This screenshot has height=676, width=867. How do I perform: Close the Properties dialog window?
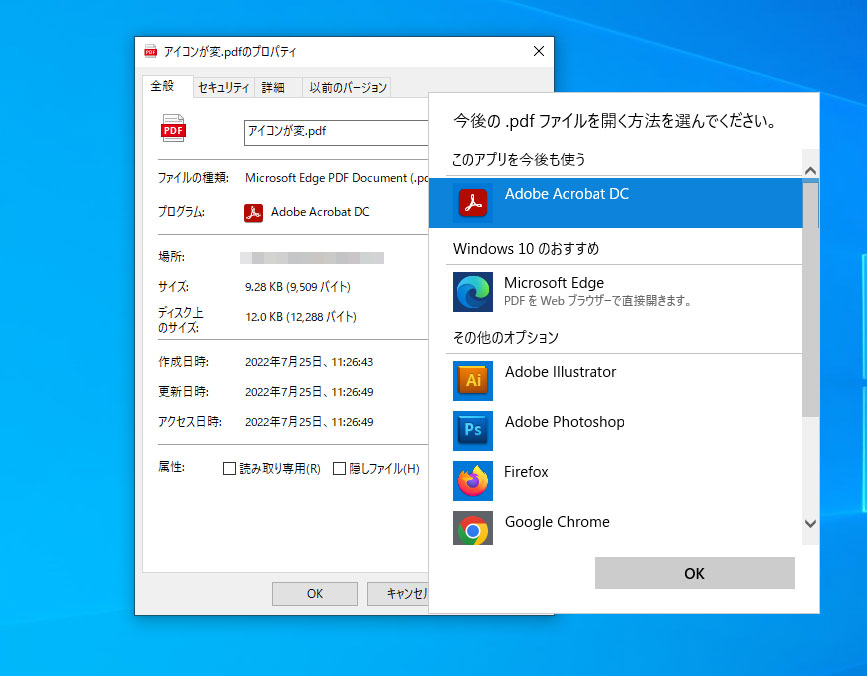539,51
